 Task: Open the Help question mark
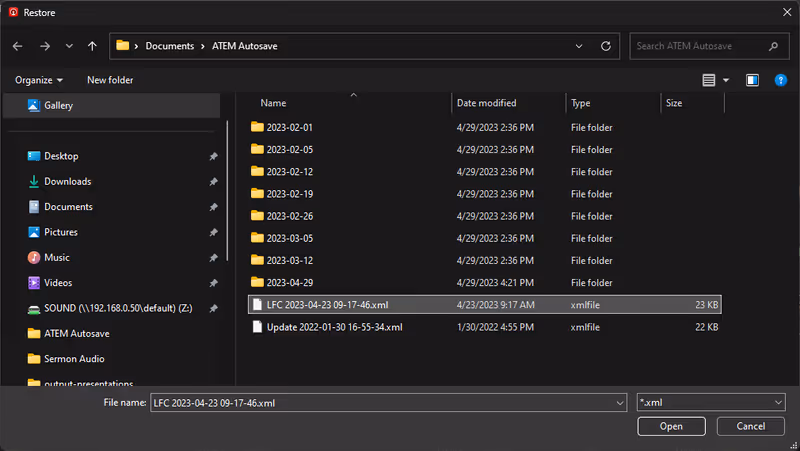pos(781,80)
